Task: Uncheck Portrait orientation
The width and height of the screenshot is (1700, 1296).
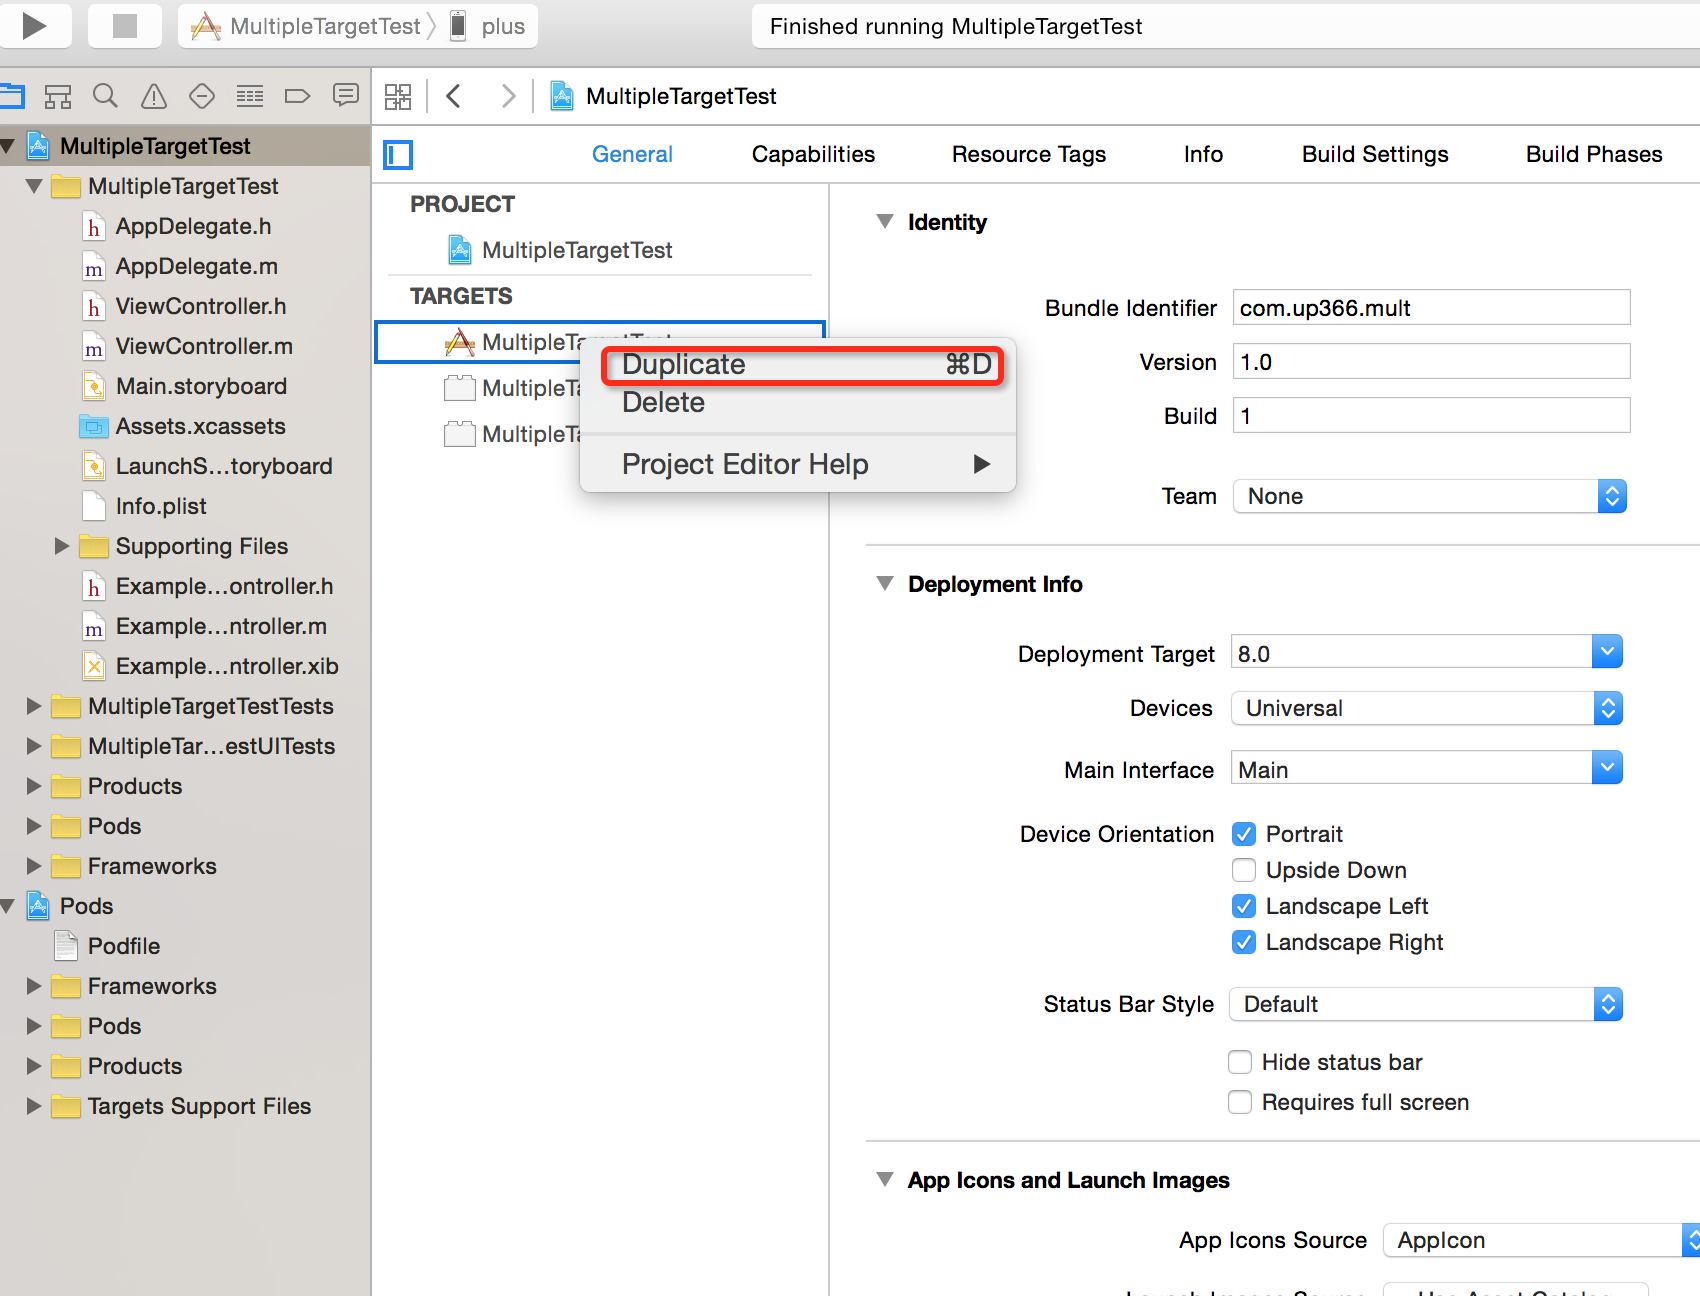Action: [1244, 834]
